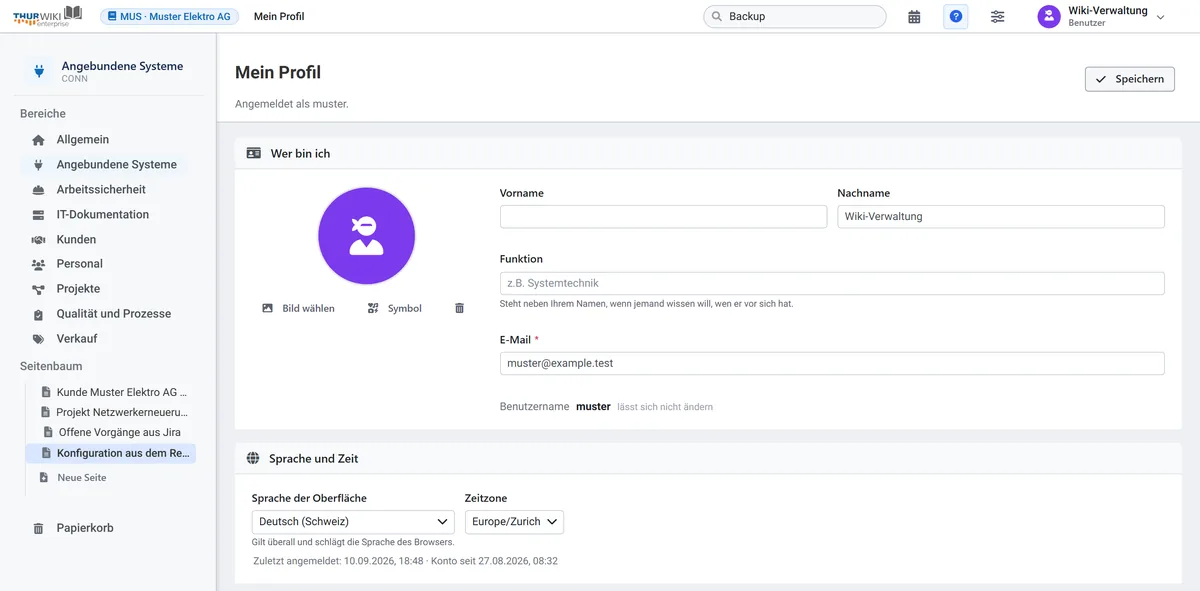Click the purple user avatar in header
Viewport: 1200px width, 591px height.
point(1049,17)
